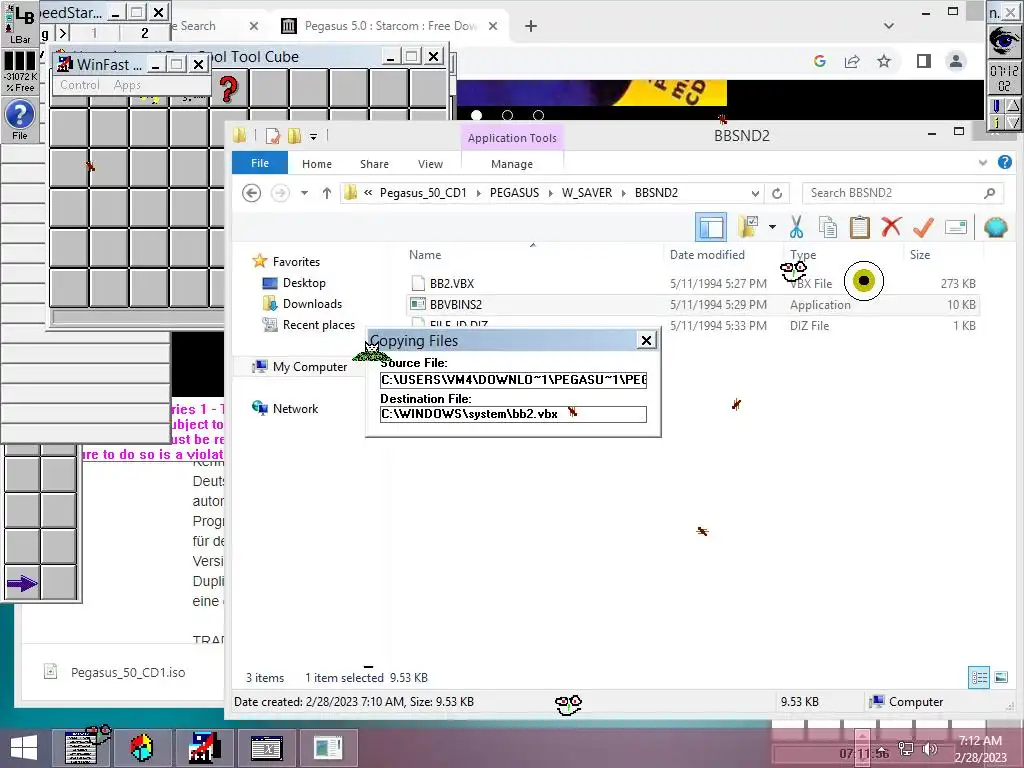The width and height of the screenshot is (1024, 768).
Task: Open the recent locations dropdown arrow
Action: pyautogui.click(x=304, y=193)
